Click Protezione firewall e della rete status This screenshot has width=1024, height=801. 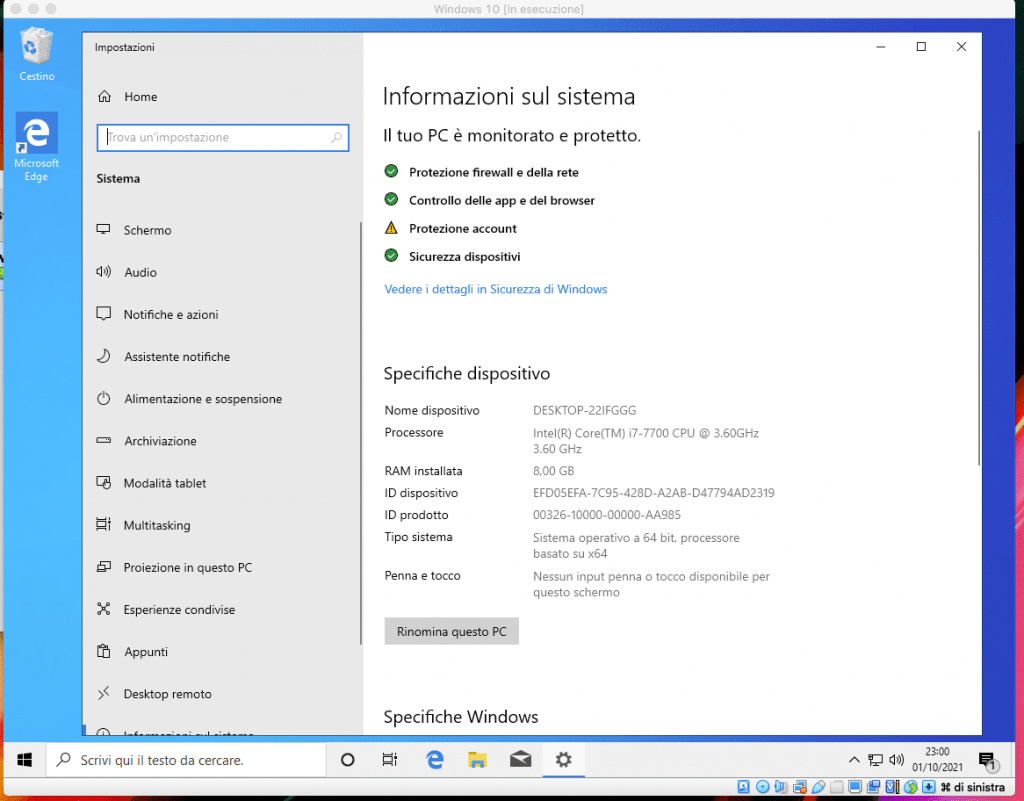click(x=481, y=172)
